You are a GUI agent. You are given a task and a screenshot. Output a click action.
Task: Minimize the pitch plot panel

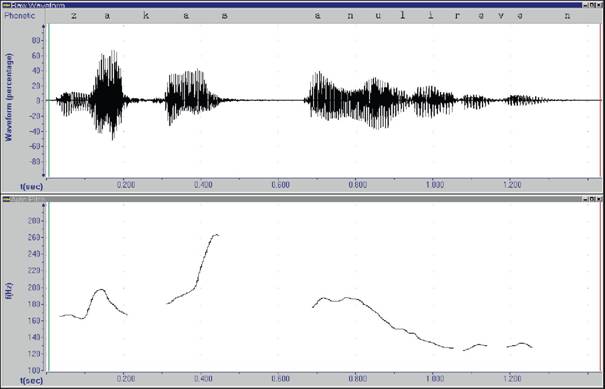[586, 199]
